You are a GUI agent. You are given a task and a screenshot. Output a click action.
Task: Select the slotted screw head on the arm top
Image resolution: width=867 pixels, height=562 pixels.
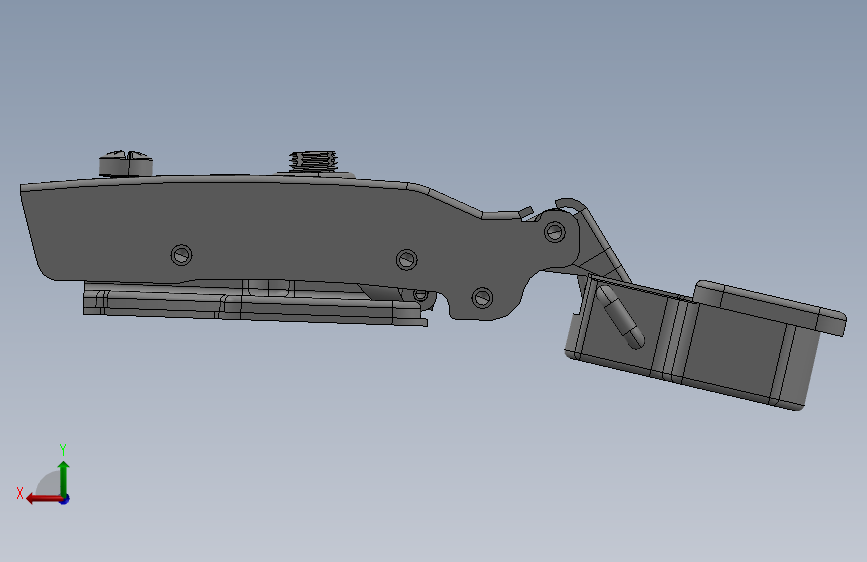pyautogui.click(x=126, y=163)
